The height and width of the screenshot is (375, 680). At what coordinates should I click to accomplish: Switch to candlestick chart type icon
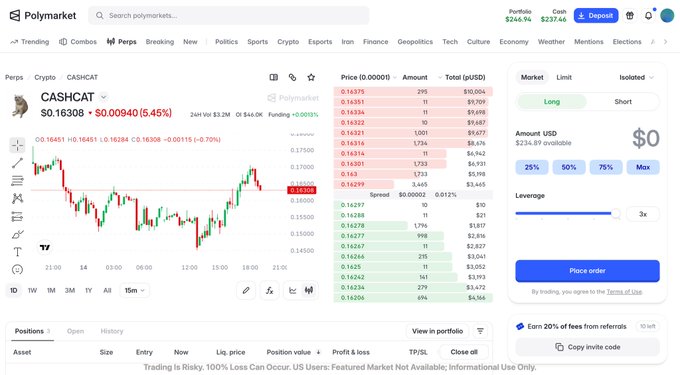pos(309,290)
